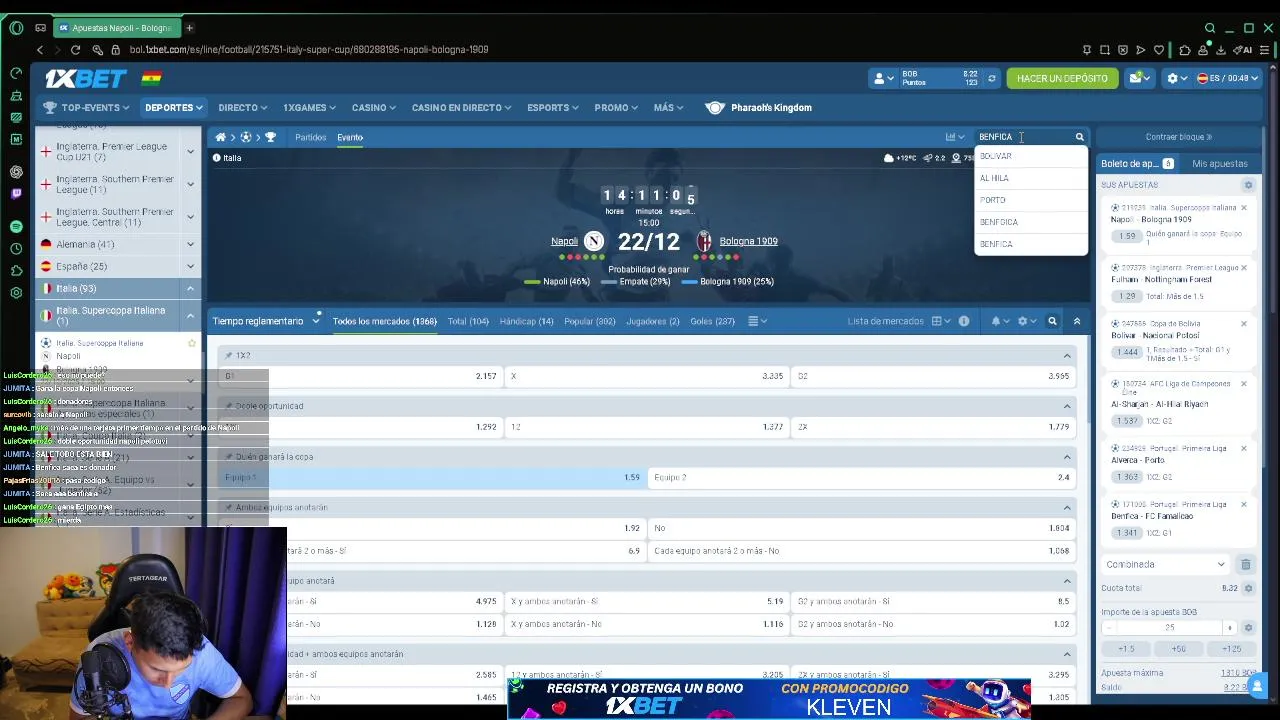Click the search magnifier beside BENFICA
The width and height of the screenshot is (1280, 720).
(x=1079, y=137)
